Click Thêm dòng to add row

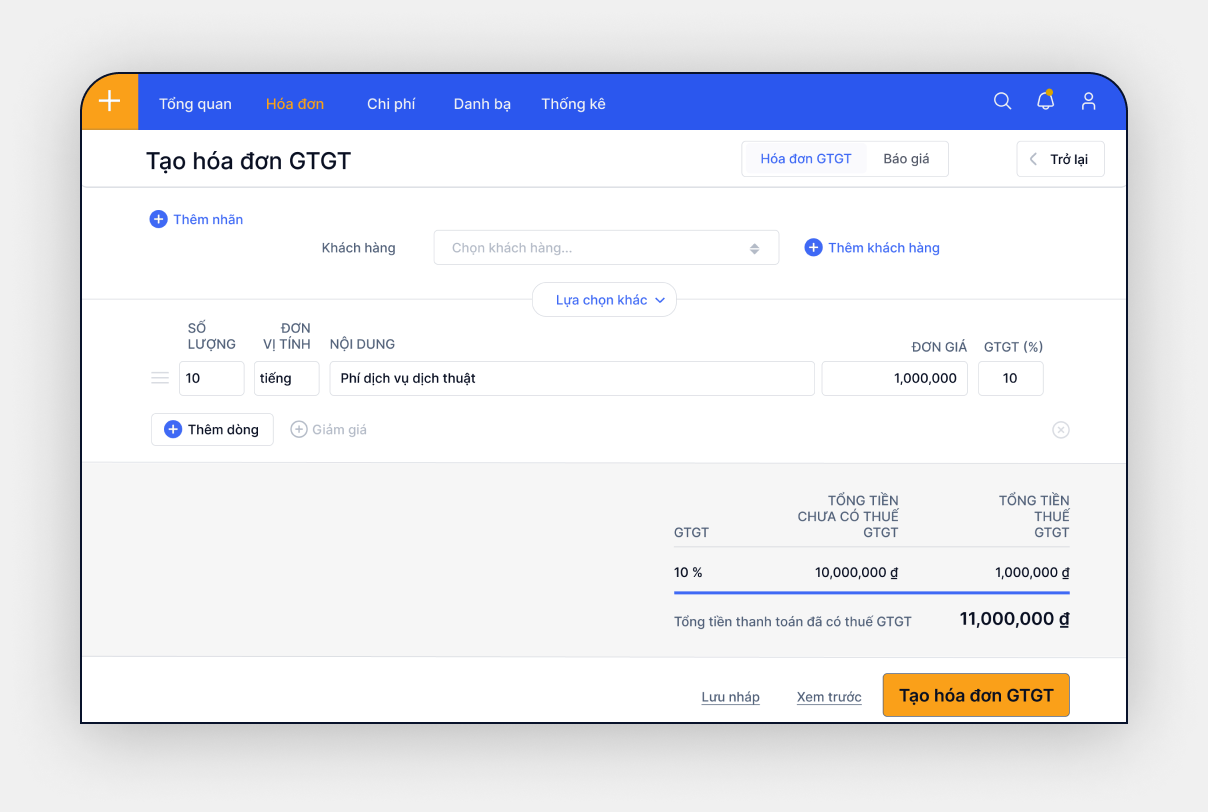[x=212, y=430]
